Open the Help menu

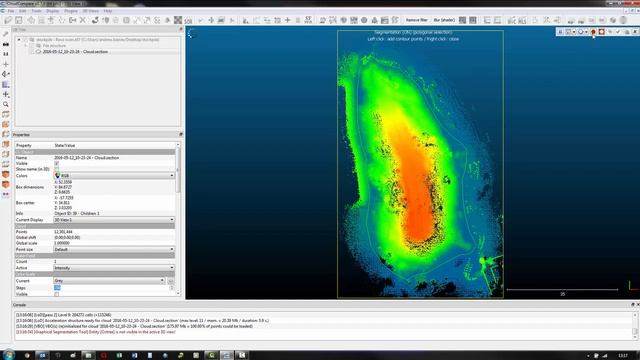[x=108, y=11]
